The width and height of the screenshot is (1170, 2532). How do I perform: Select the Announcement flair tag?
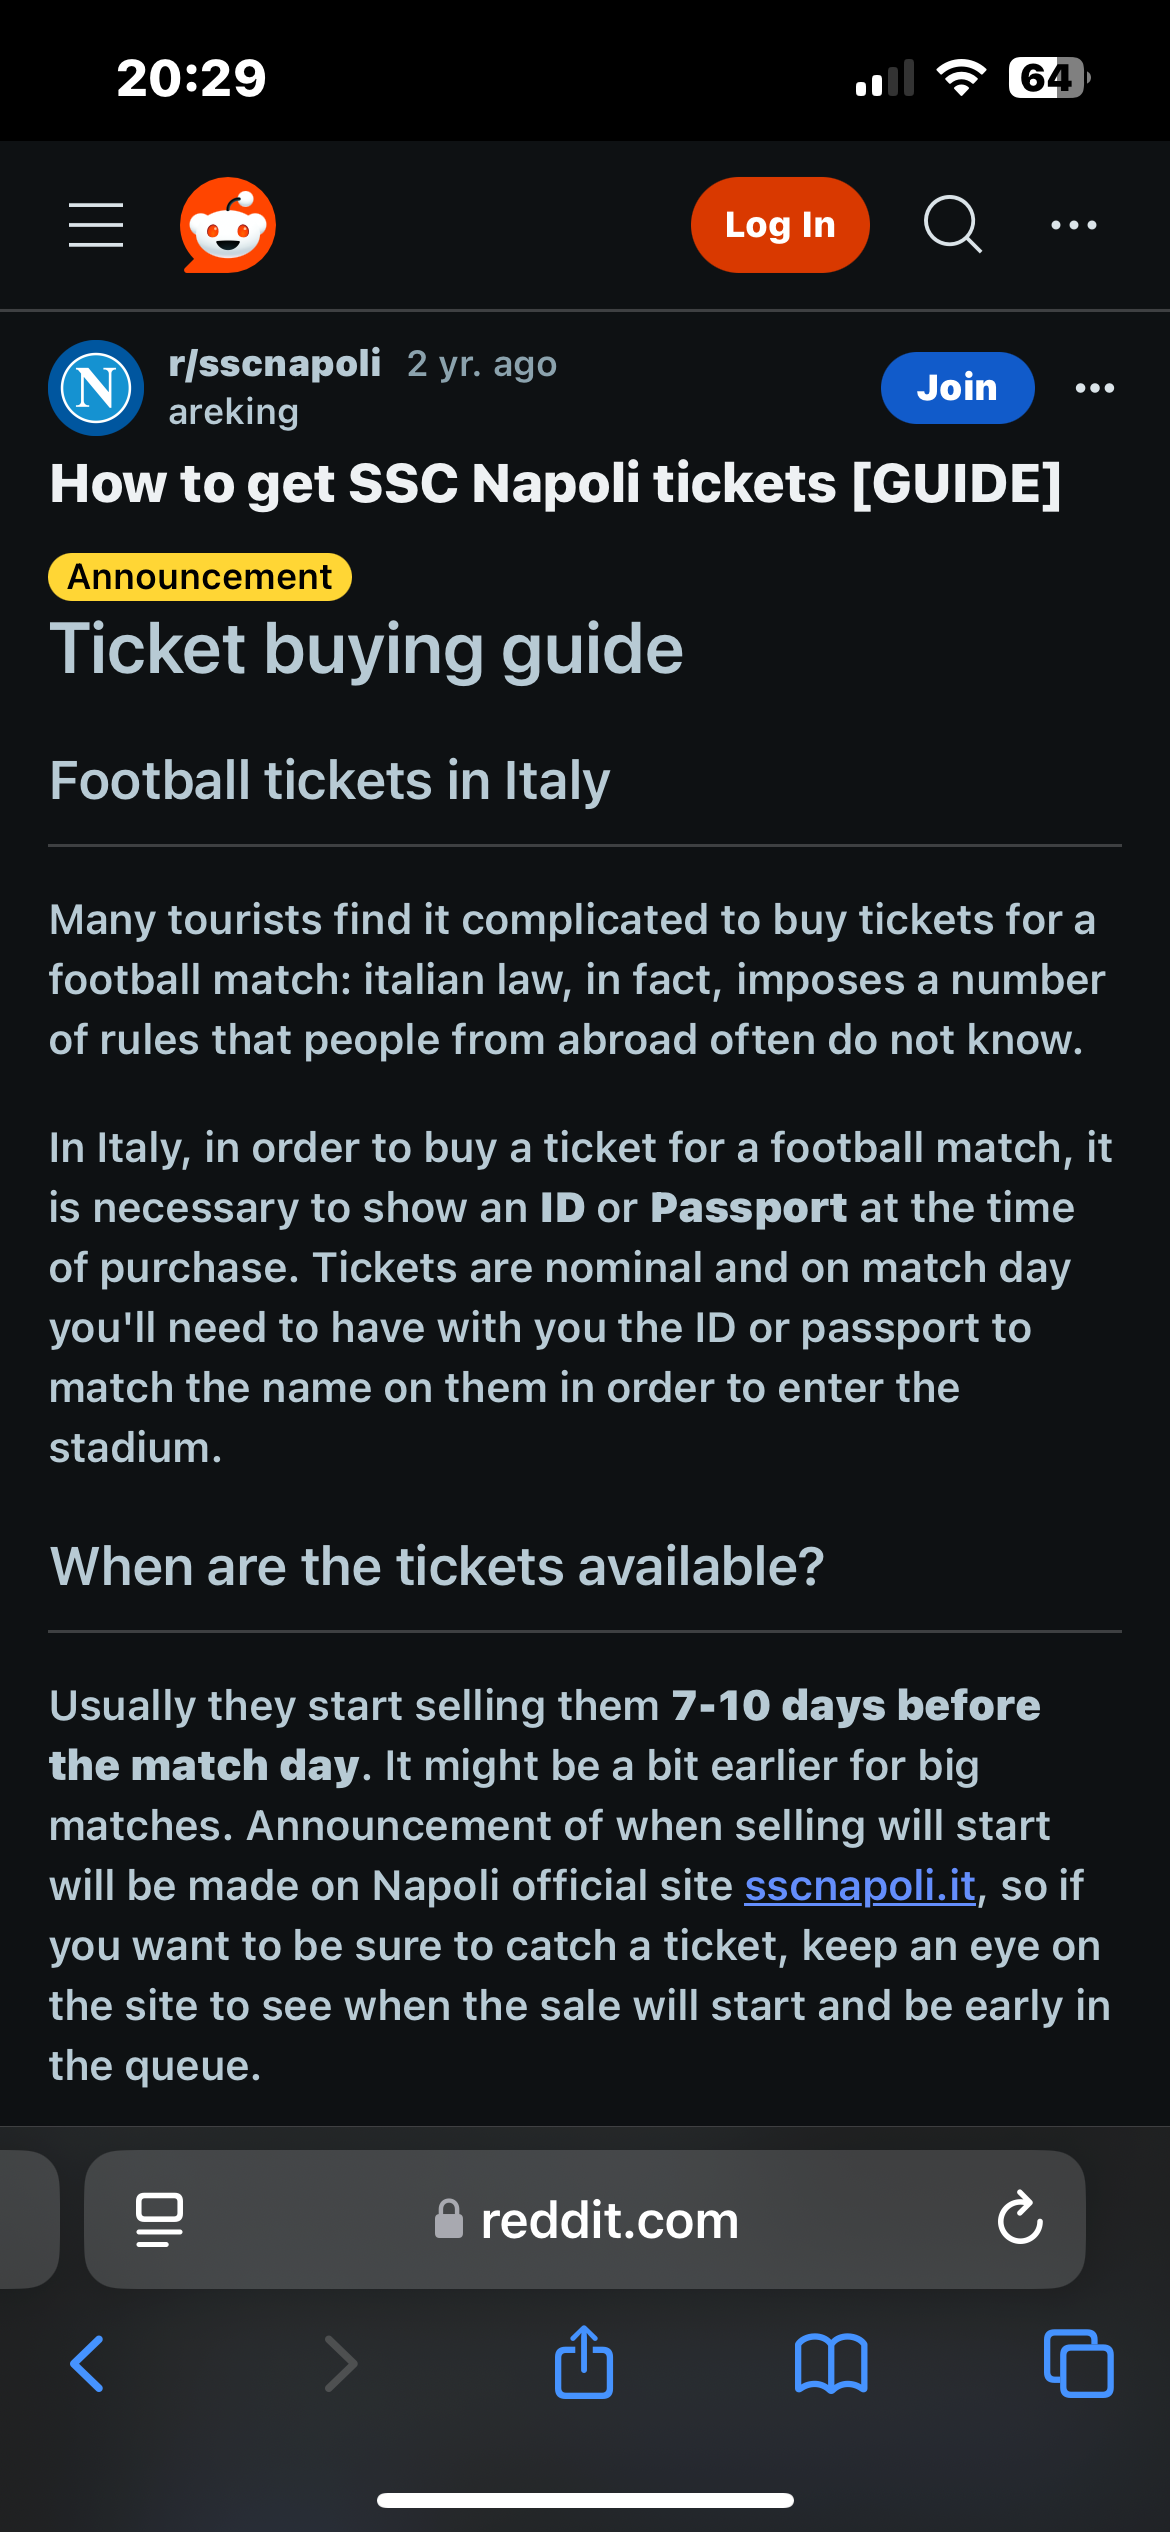point(200,577)
